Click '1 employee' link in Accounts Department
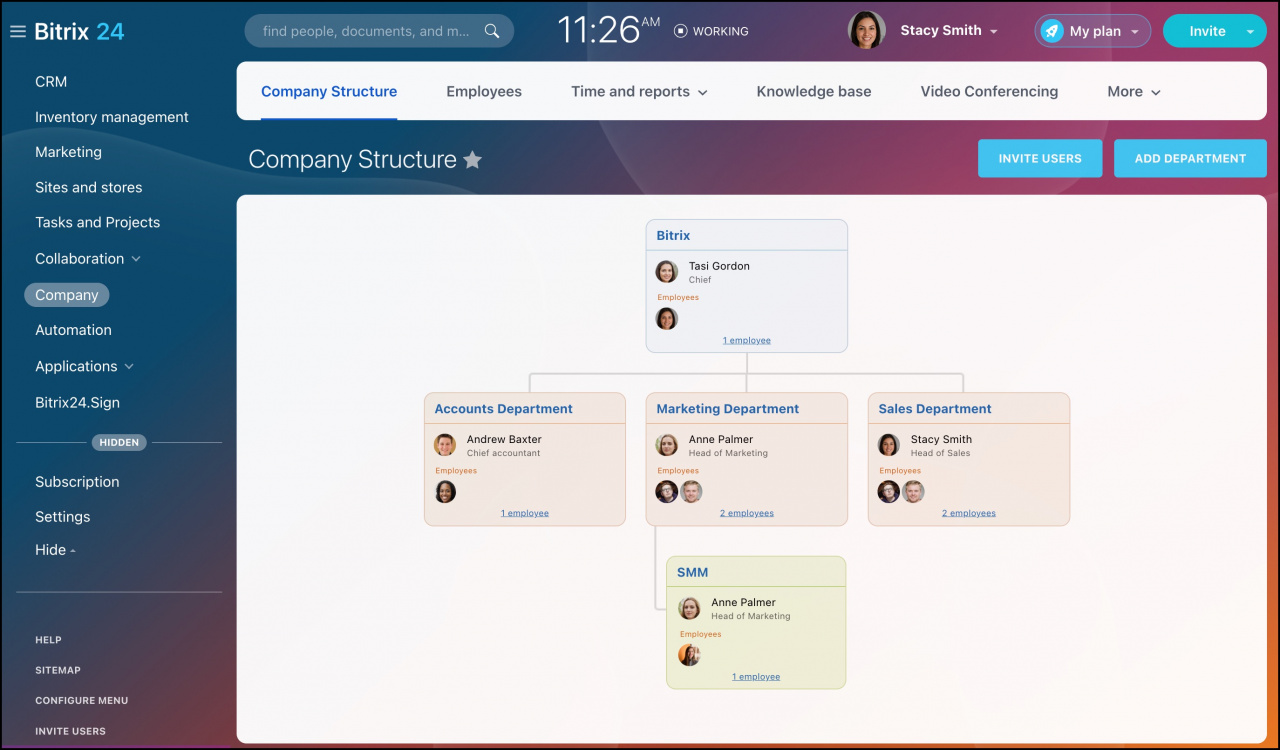The height and width of the screenshot is (750, 1280). pyautogui.click(x=525, y=513)
